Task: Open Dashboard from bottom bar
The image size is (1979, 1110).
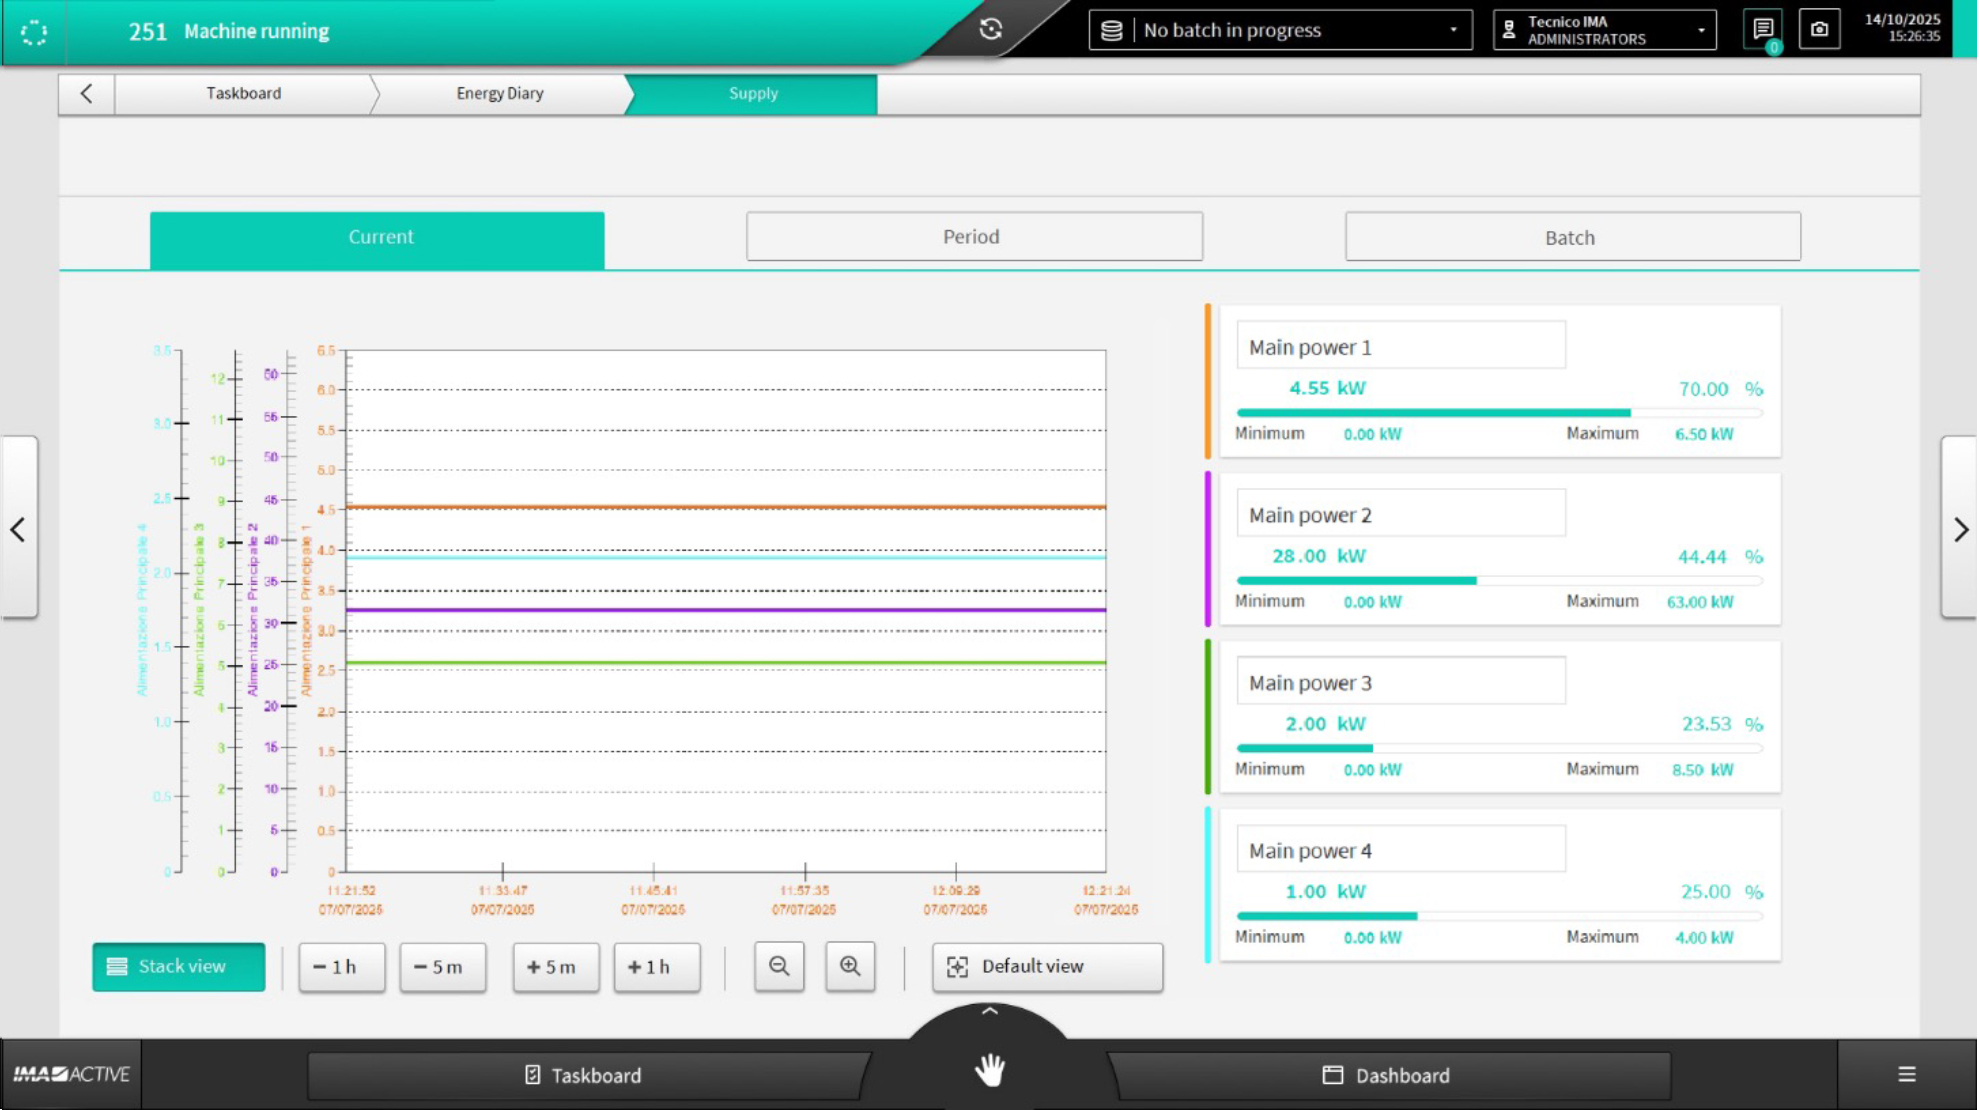Action: tap(1388, 1075)
